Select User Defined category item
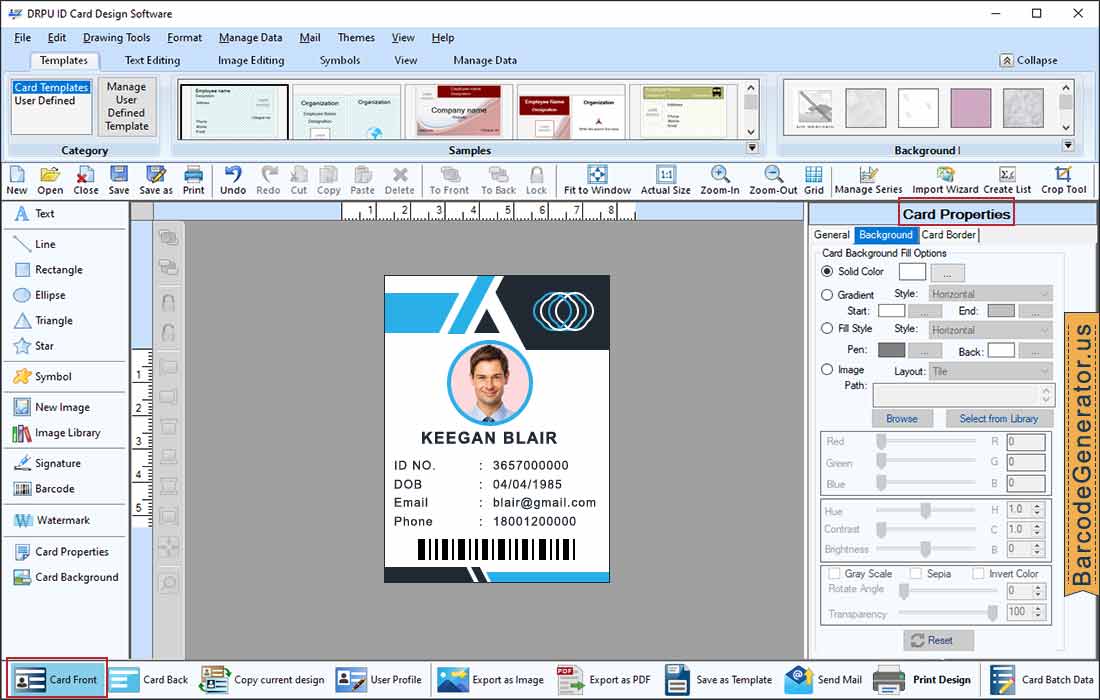 [x=45, y=101]
